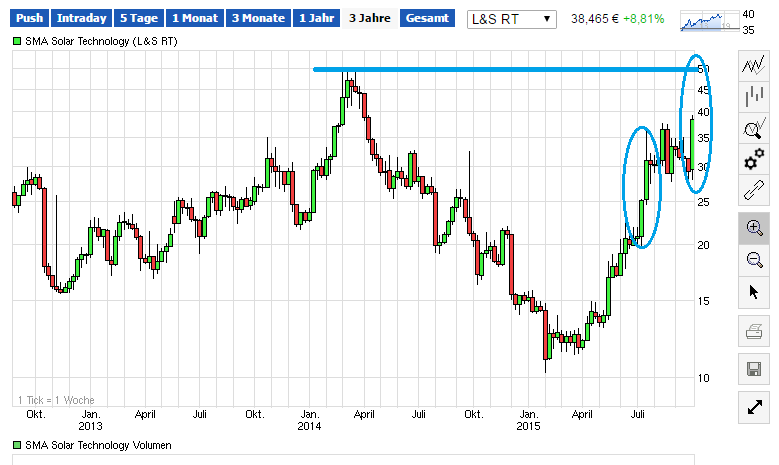Viewport: 779px width, 465px height.
Task: Switch to 1 Jahr timeframe
Action: (316, 18)
